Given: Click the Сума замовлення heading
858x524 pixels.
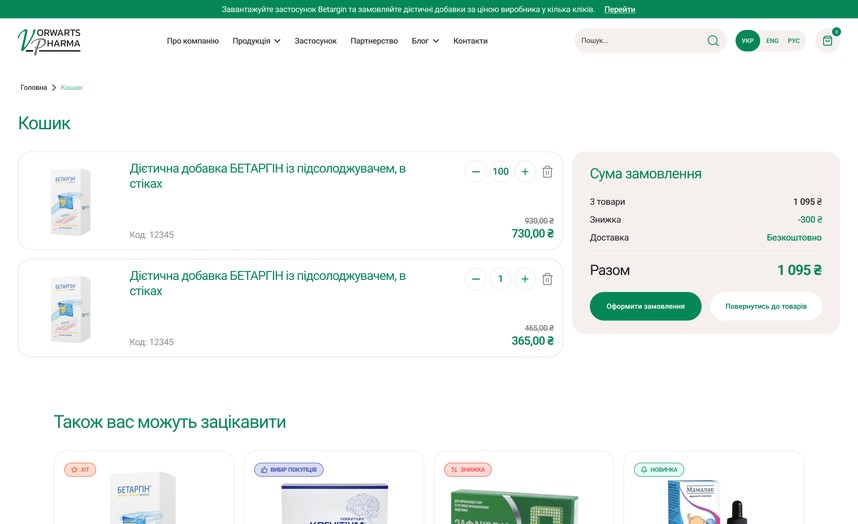Looking at the screenshot, I should click(x=645, y=174).
